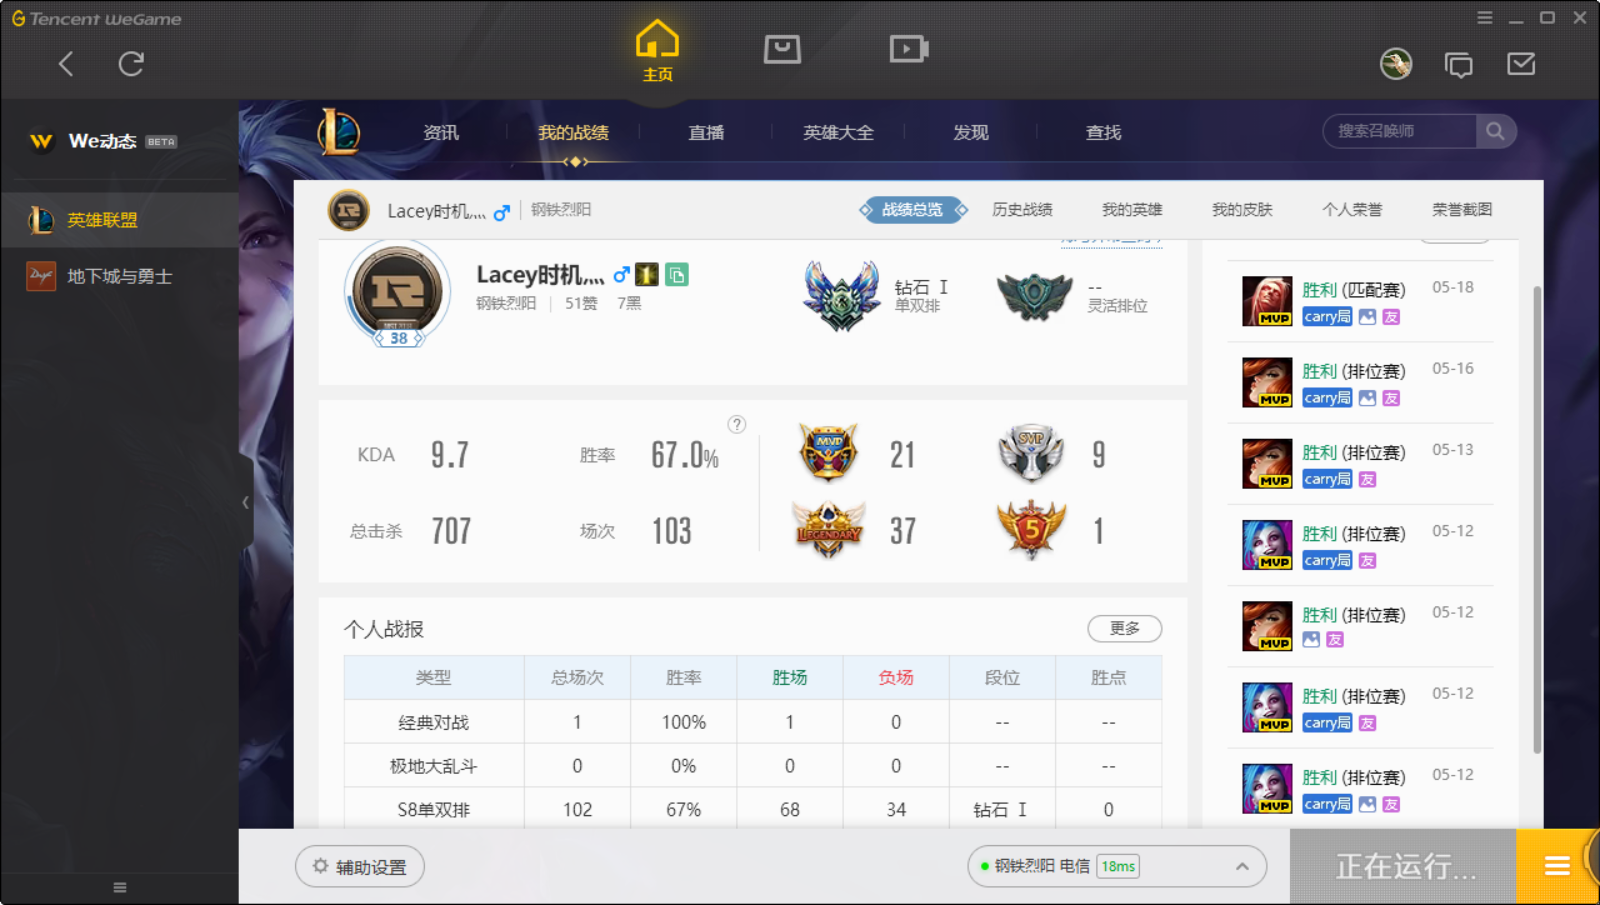Click the 经典对战 table row
Viewport: 1600px width, 905px height.
pyautogui.click(x=753, y=722)
